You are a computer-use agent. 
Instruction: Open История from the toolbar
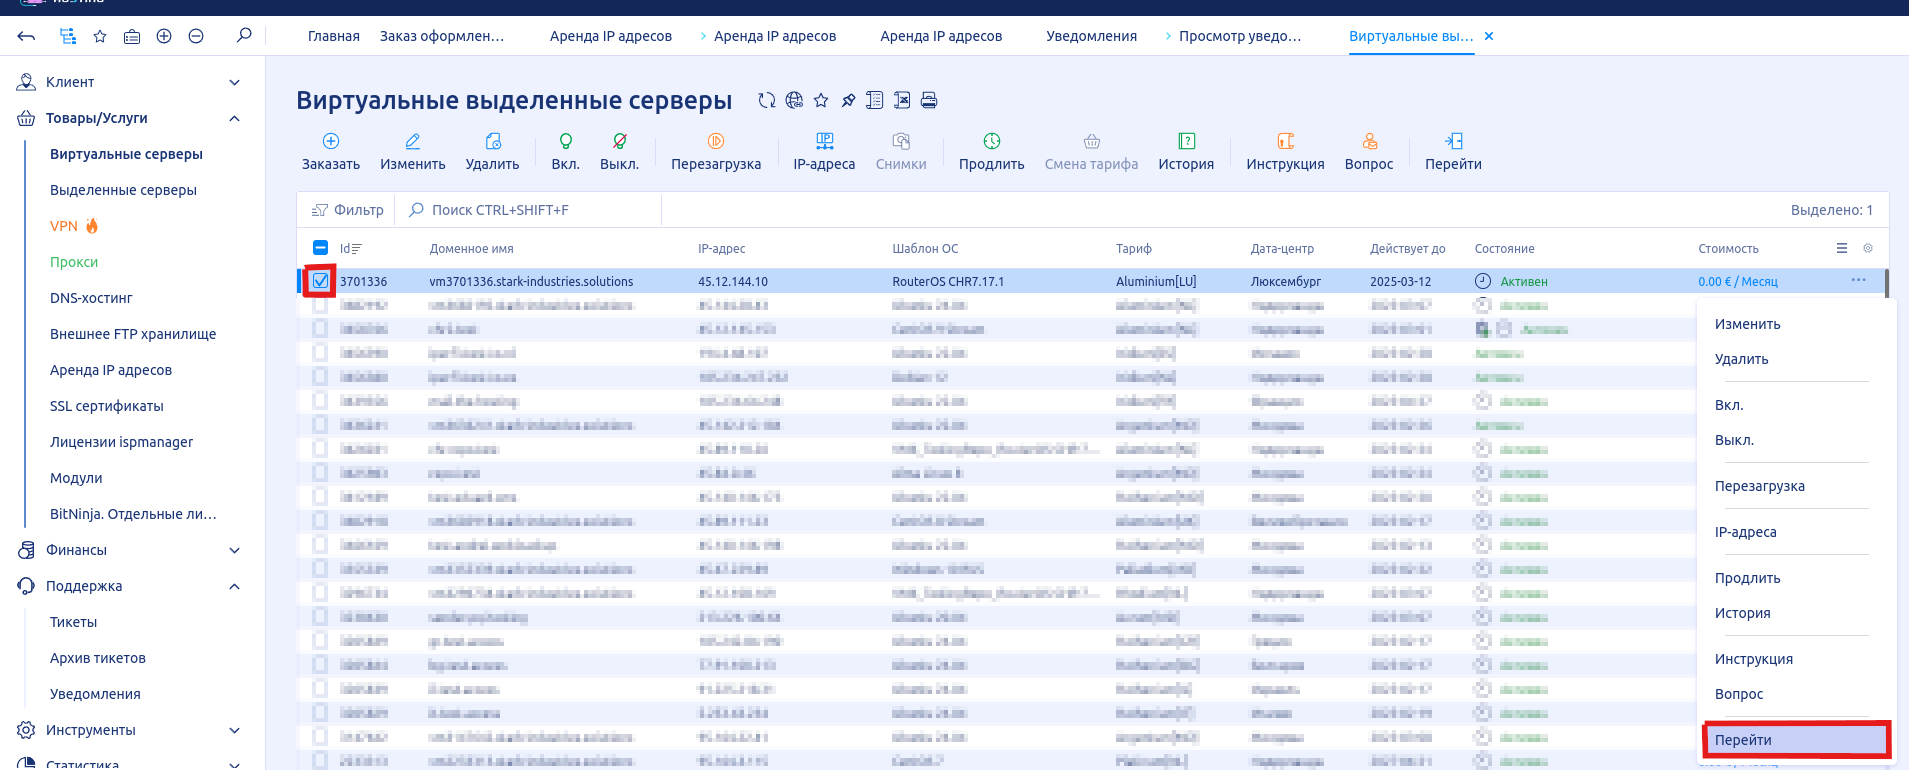1186,152
